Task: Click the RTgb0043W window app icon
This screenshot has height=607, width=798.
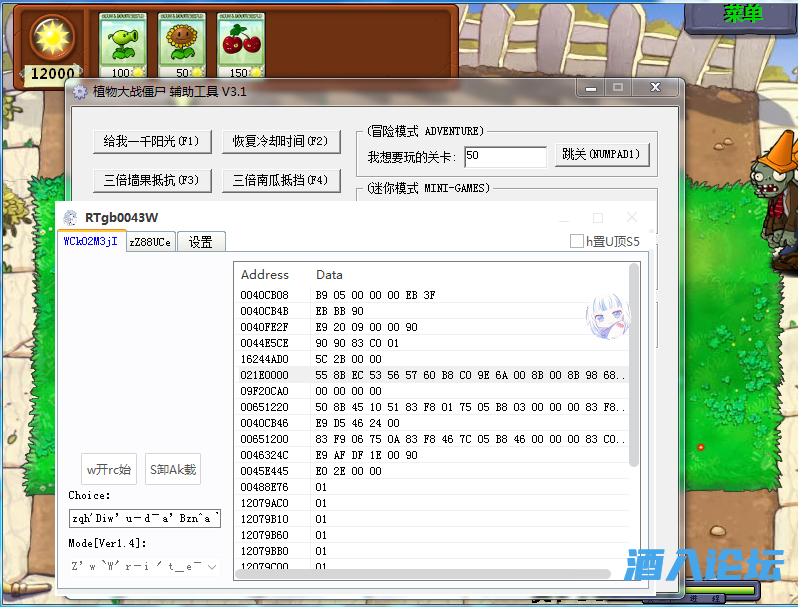Action: click(x=70, y=218)
